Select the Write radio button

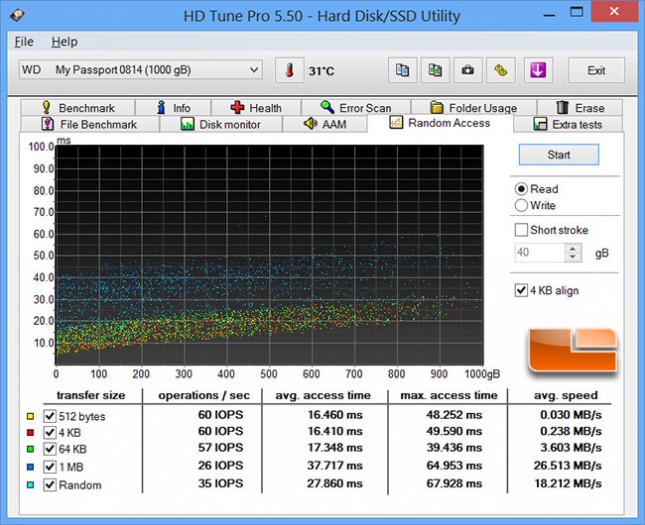coord(521,205)
